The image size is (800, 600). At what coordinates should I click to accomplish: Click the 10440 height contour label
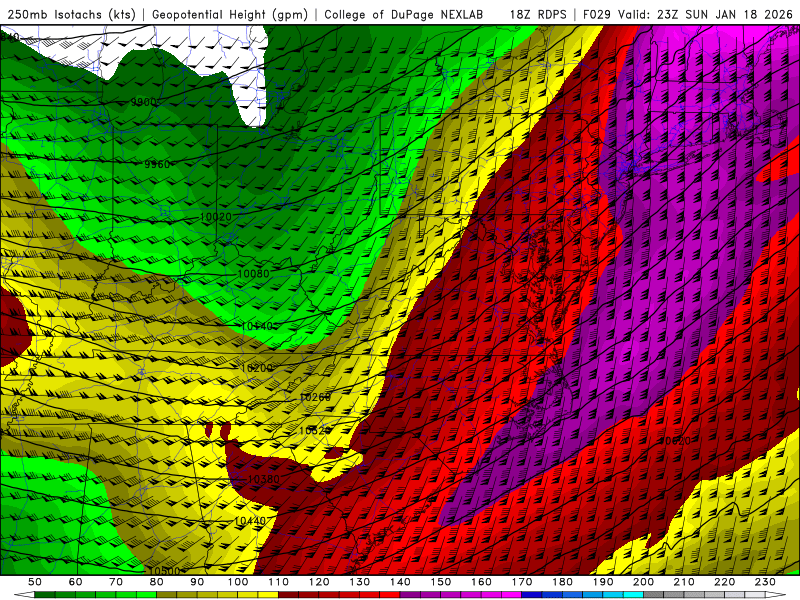(250, 521)
